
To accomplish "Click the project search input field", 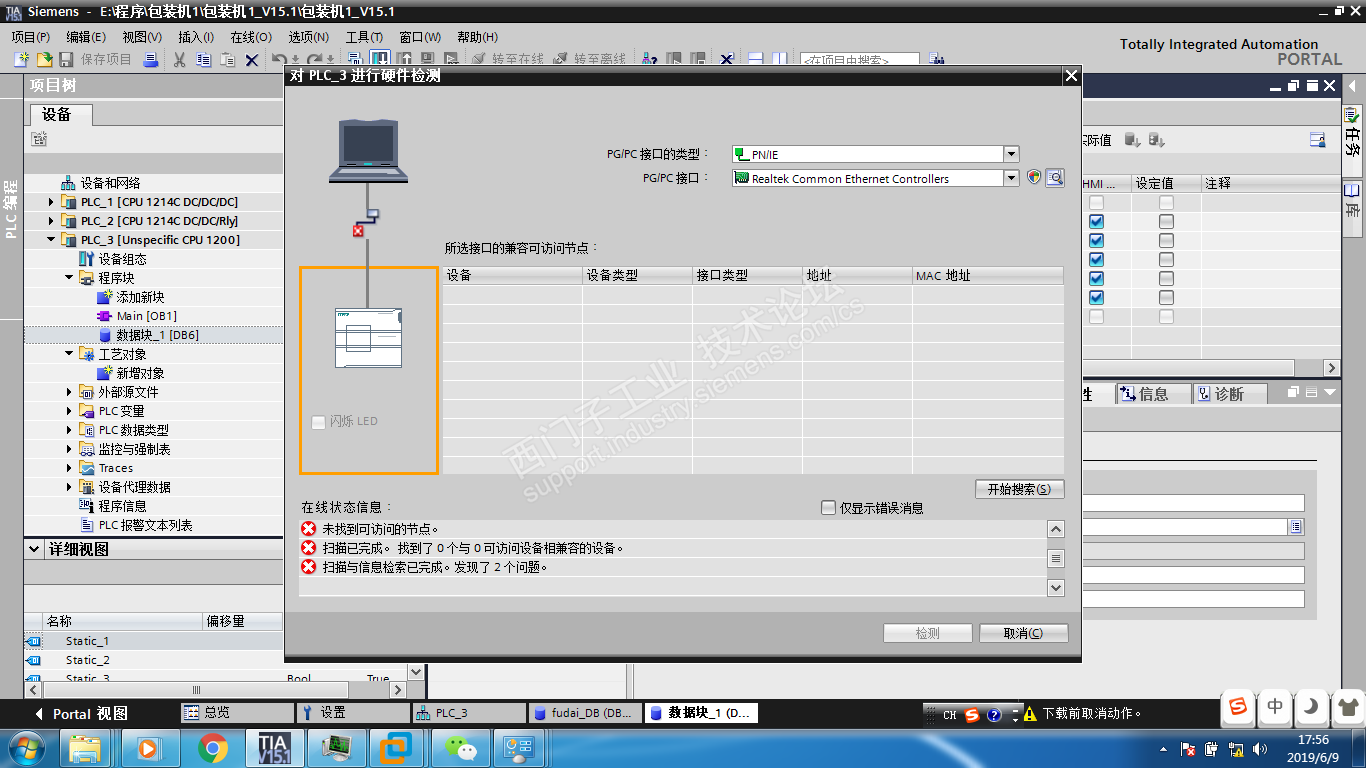I will [859, 60].
